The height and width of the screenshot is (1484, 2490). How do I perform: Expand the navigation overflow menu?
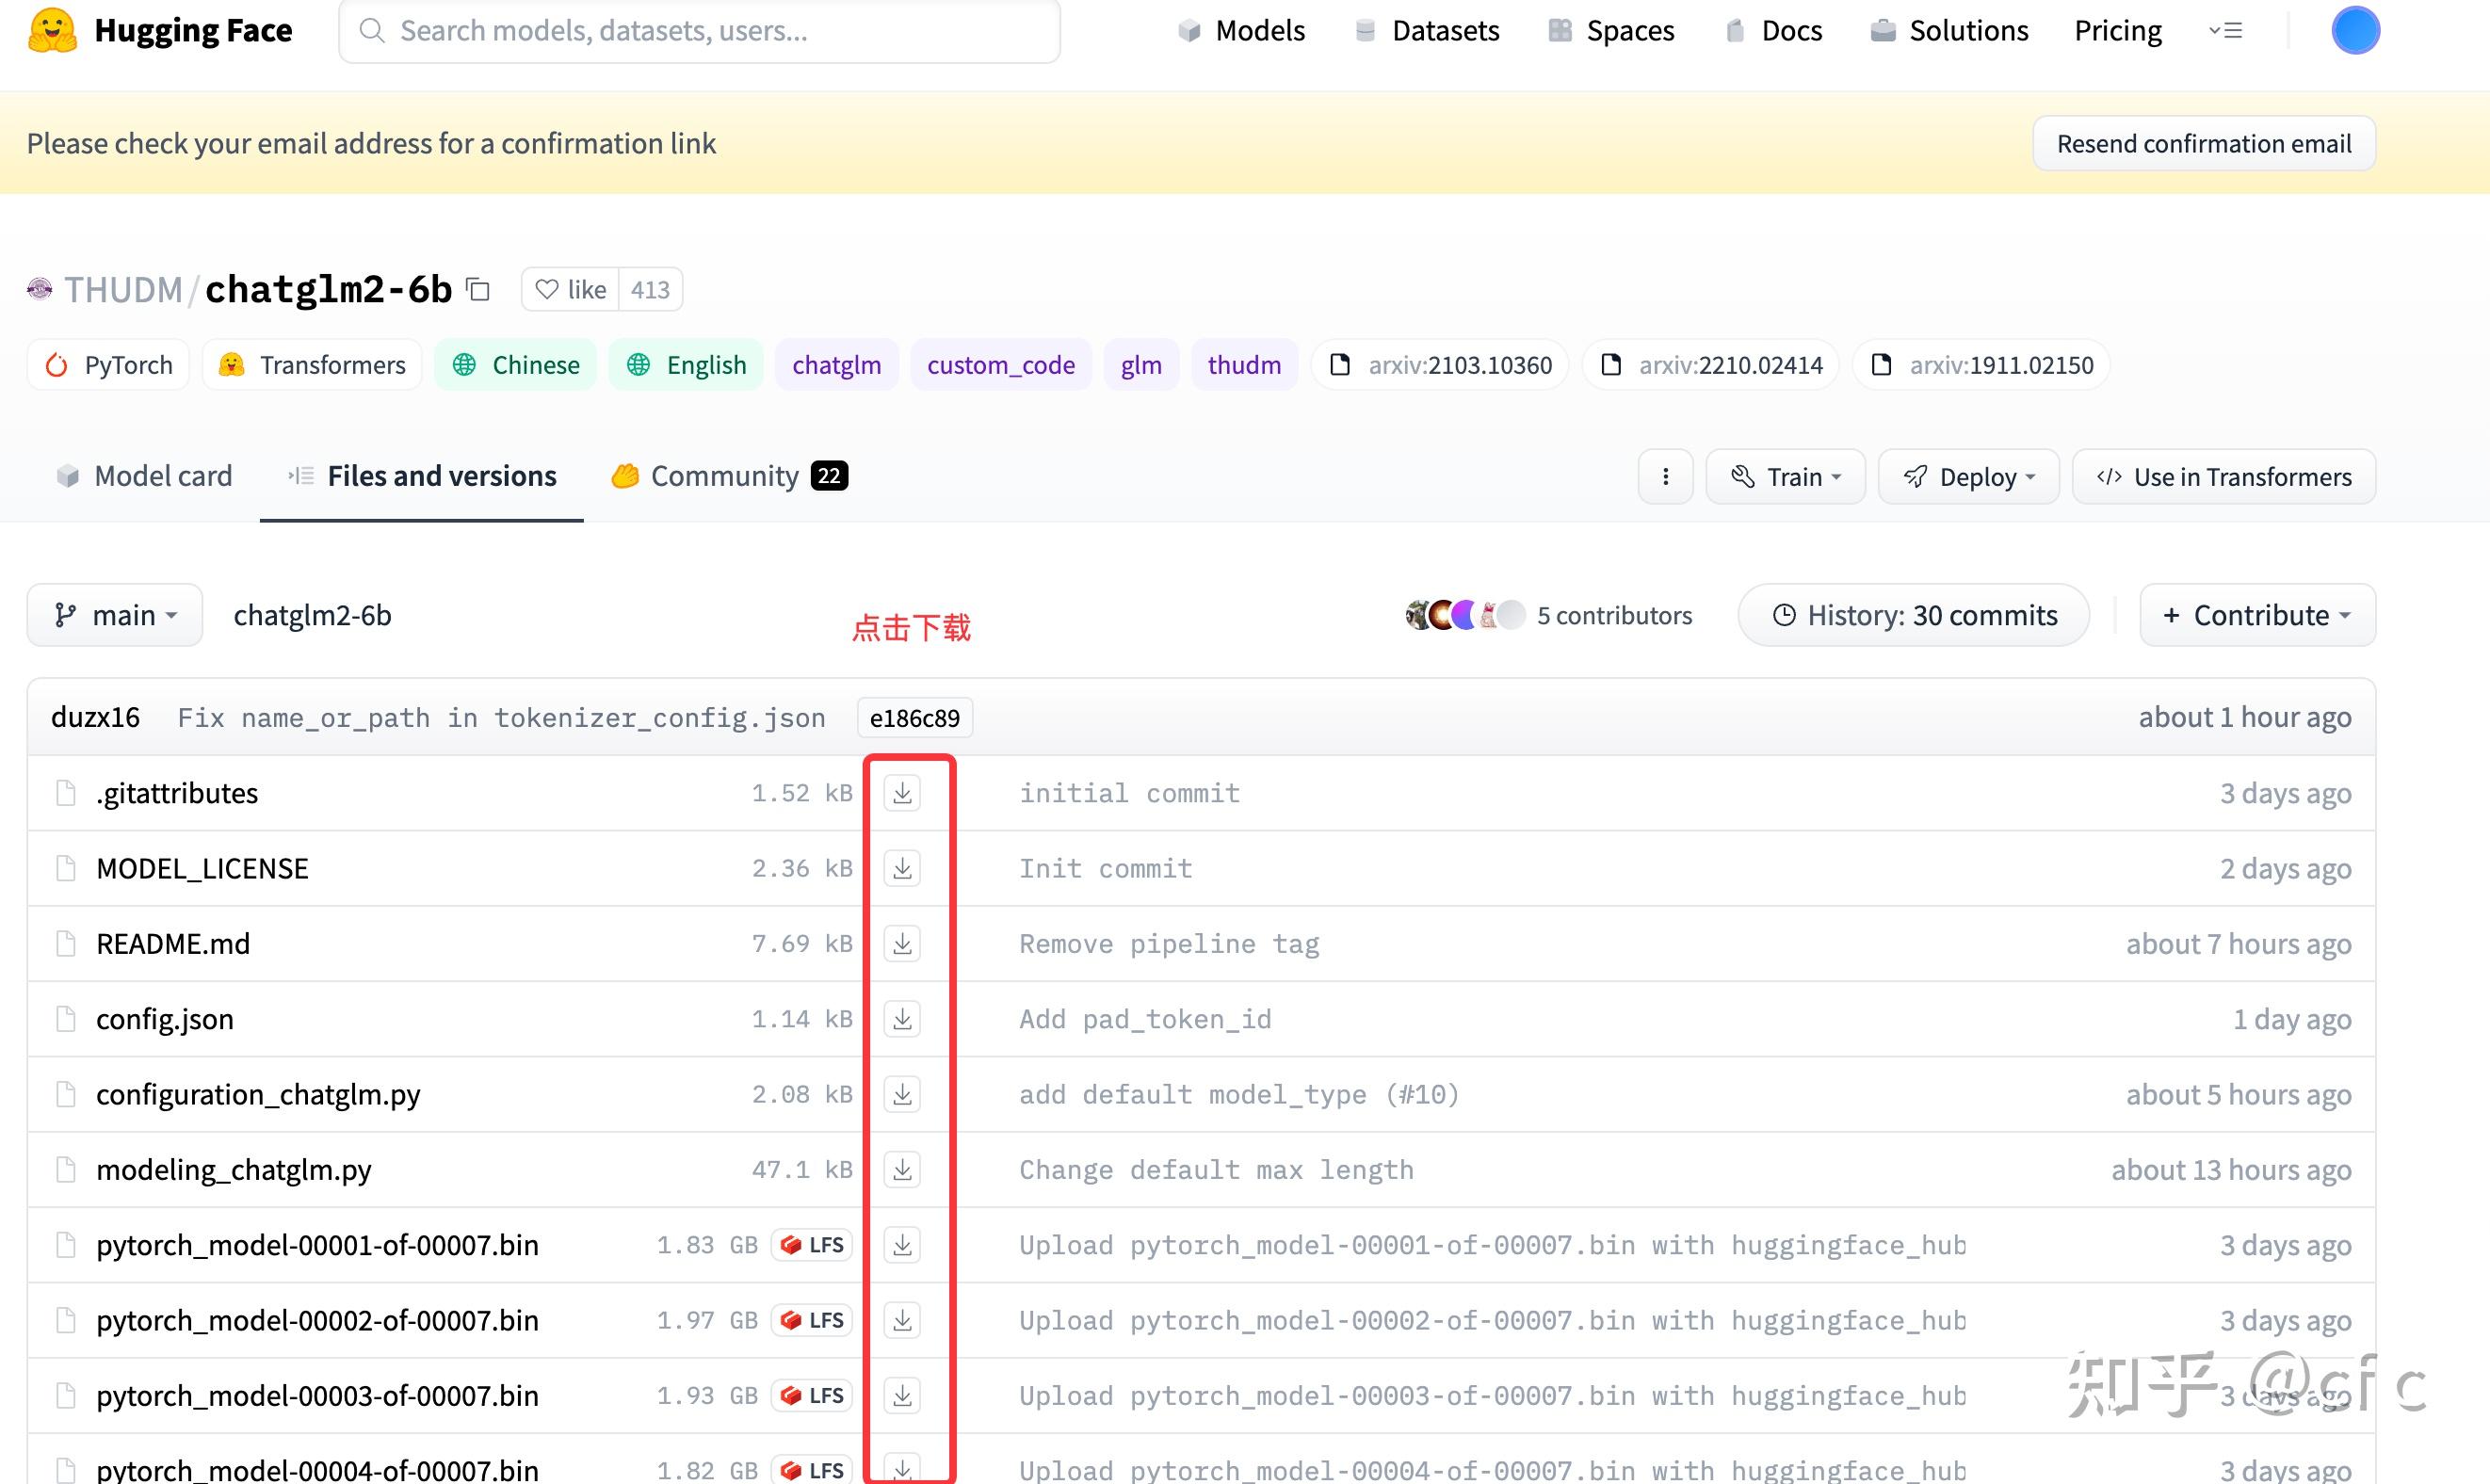pyautogui.click(x=2225, y=31)
